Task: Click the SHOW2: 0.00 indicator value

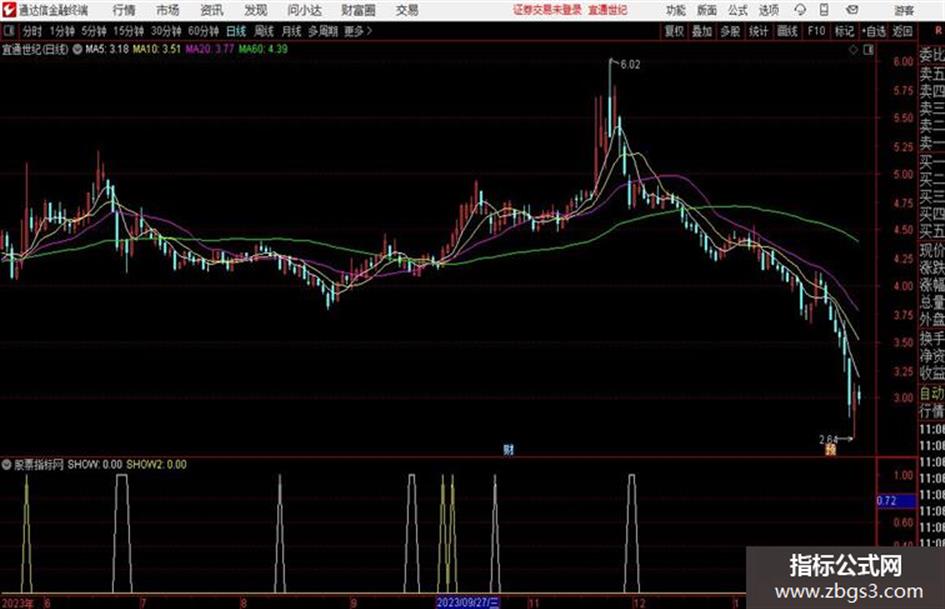Action: 156,465
